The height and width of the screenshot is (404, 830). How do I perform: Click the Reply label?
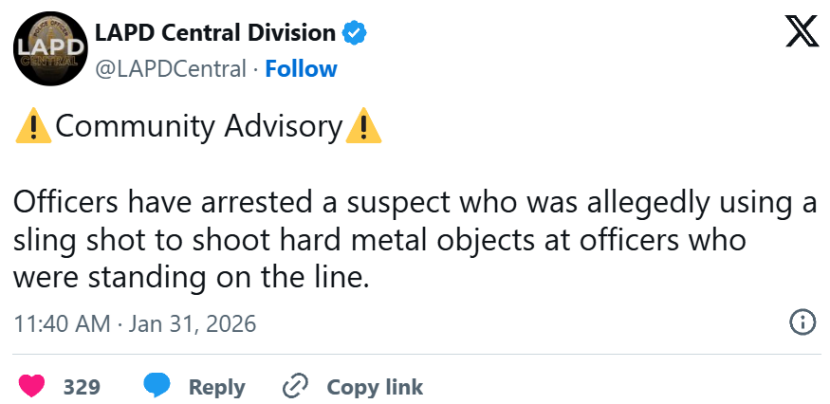(217, 387)
